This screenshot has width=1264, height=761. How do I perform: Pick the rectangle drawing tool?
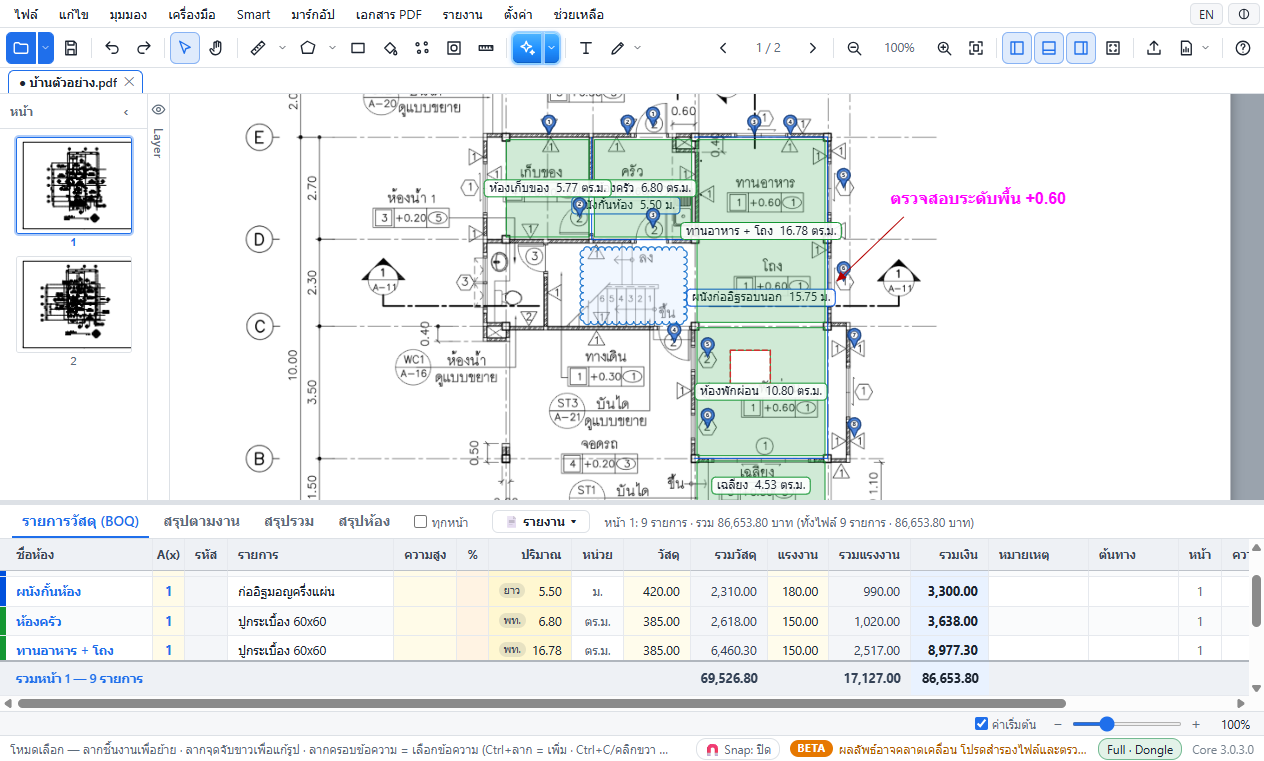[358, 48]
